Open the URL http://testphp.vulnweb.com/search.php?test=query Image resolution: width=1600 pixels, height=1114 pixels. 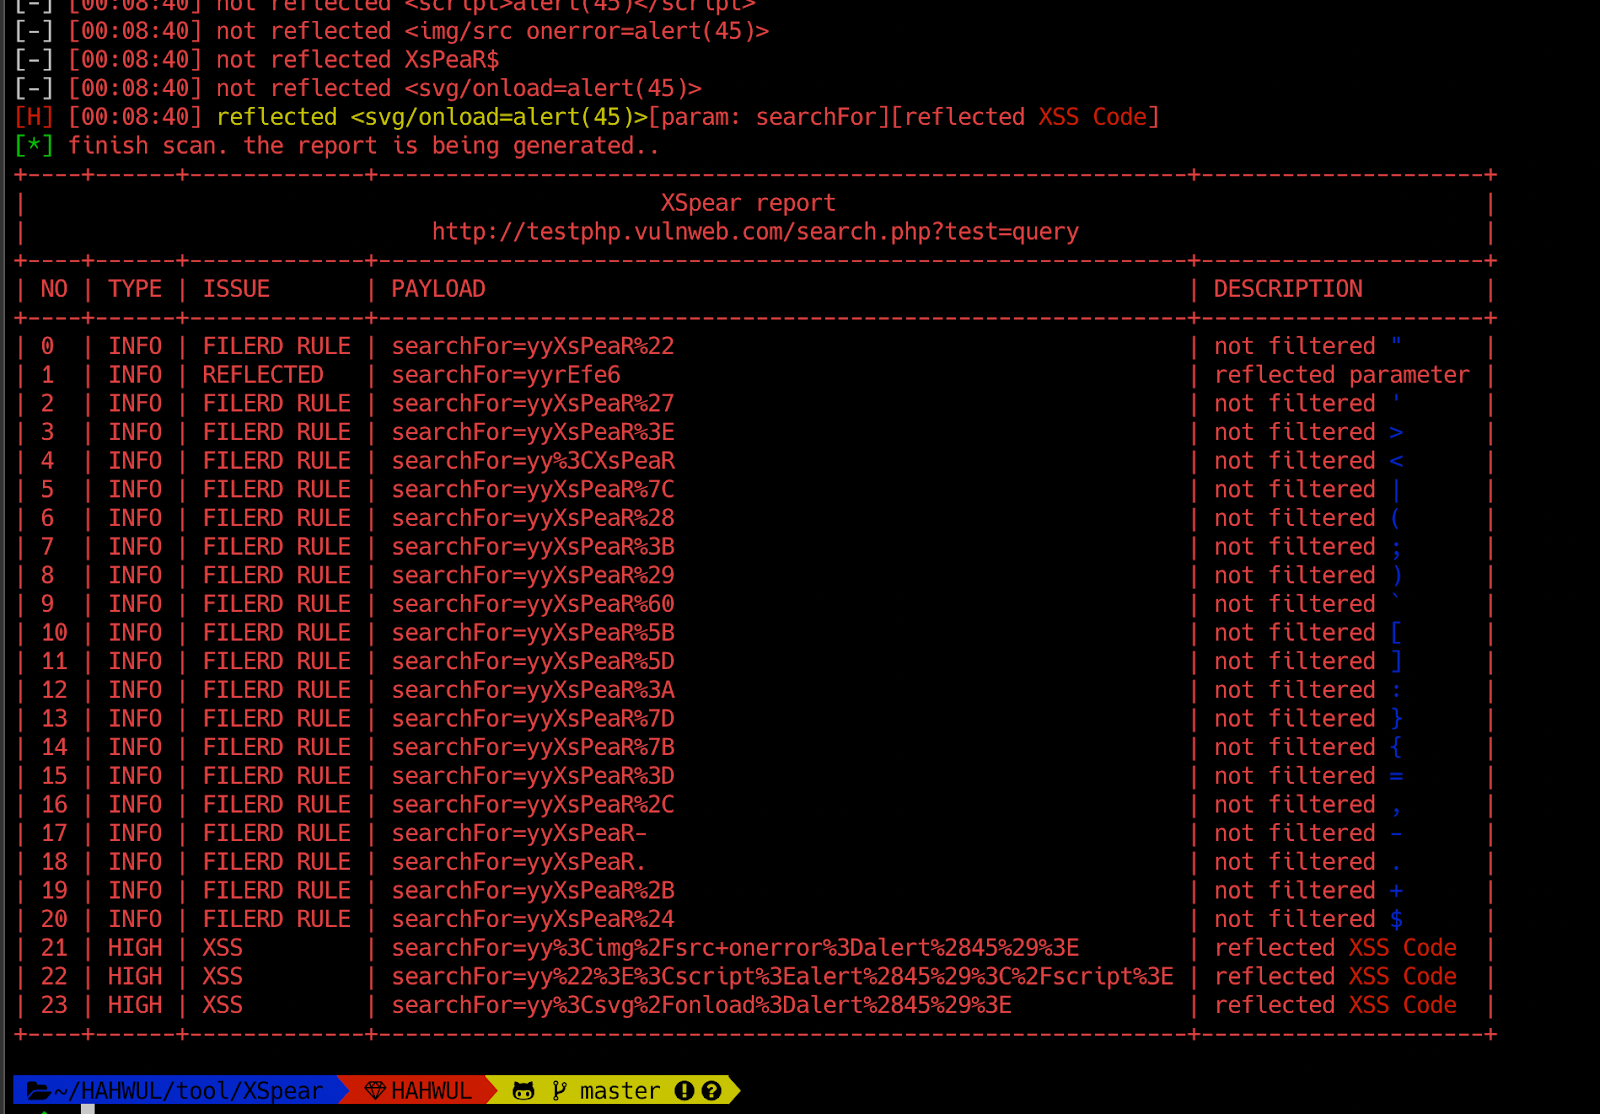[x=755, y=231]
